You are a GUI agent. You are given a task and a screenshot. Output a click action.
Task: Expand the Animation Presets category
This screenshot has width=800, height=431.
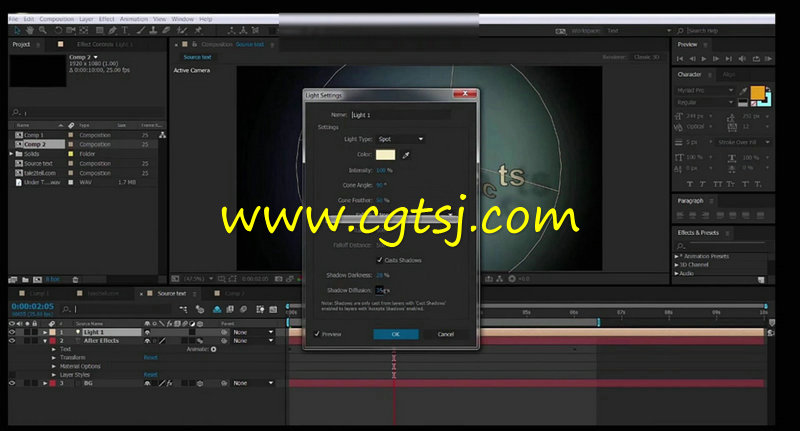click(x=677, y=257)
